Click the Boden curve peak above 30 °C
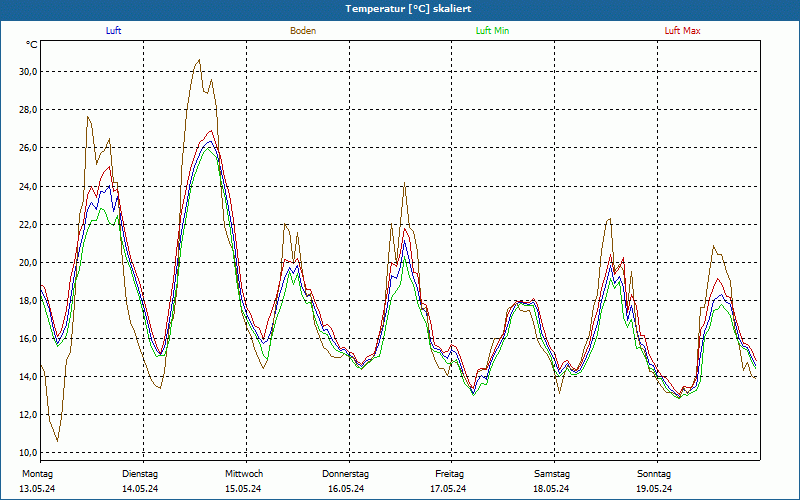The width and height of the screenshot is (800, 500). tap(199, 60)
